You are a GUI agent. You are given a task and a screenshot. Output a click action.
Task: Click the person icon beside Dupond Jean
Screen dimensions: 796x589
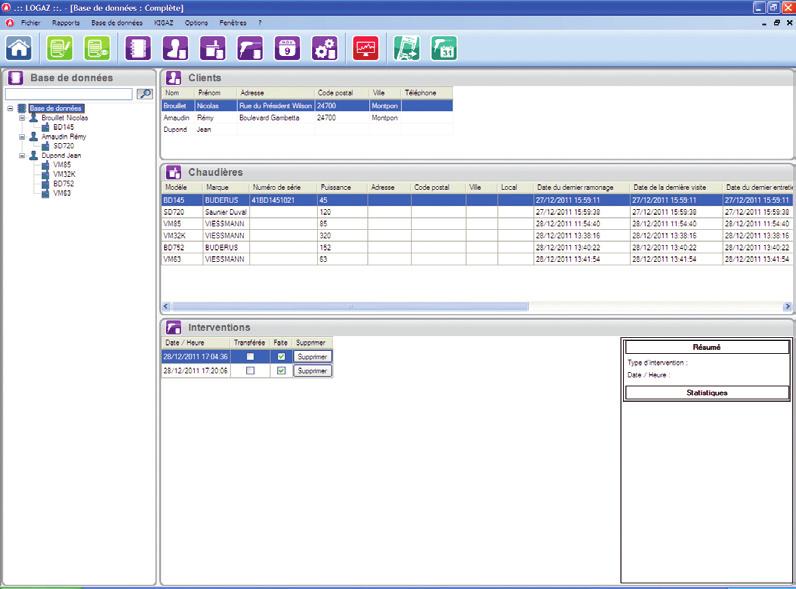(x=34, y=155)
